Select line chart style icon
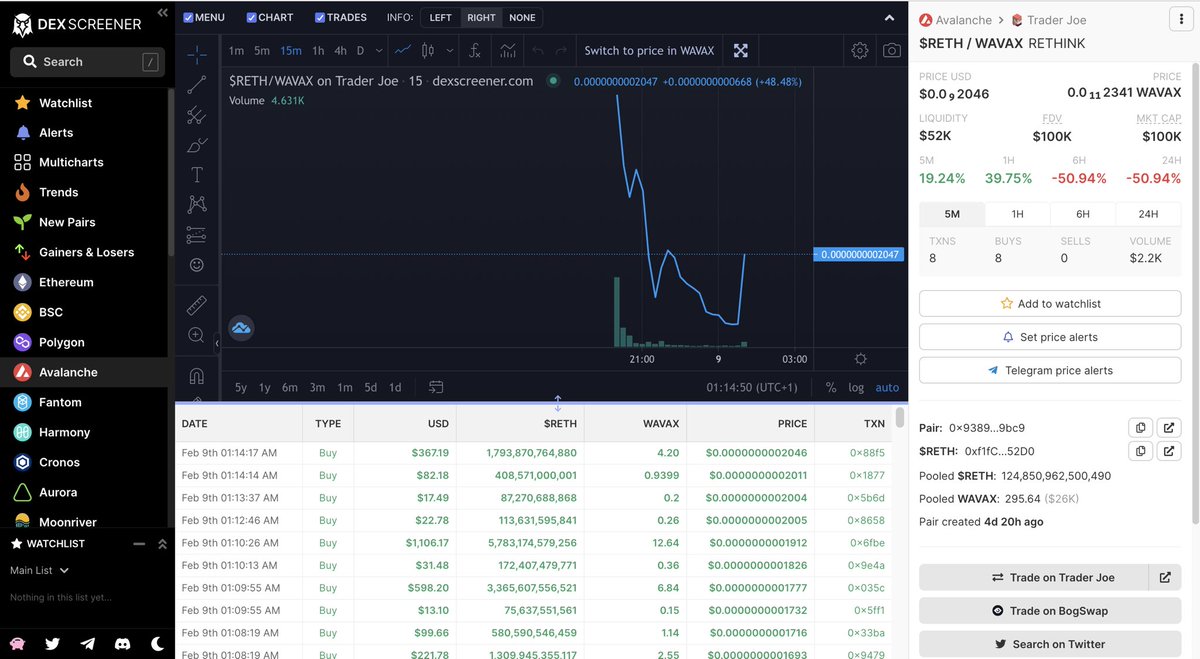Screen dimensions: 1200x659 coord(402,50)
